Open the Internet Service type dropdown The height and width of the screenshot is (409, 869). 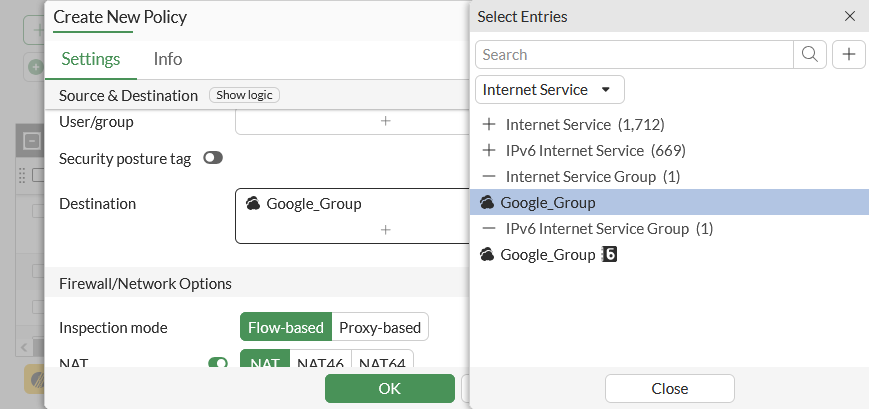[549, 90]
